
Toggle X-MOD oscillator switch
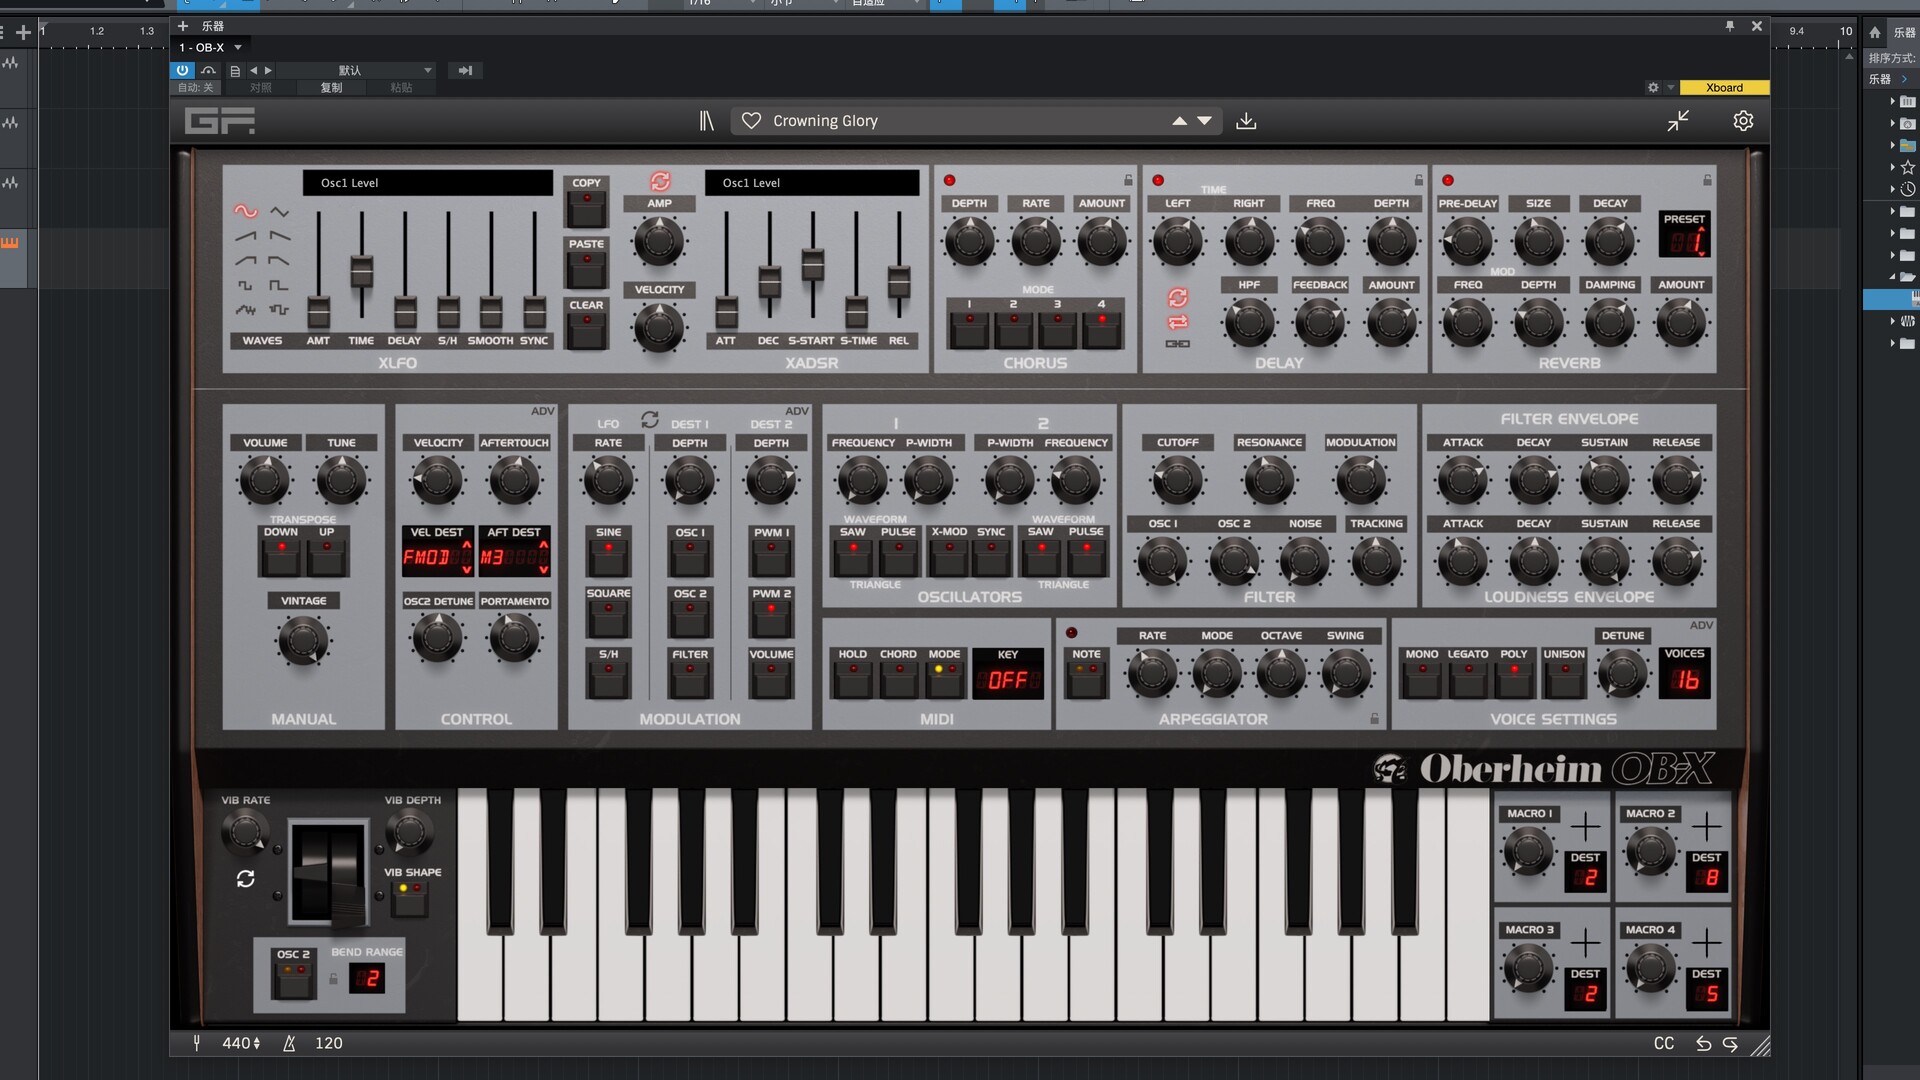click(949, 557)
